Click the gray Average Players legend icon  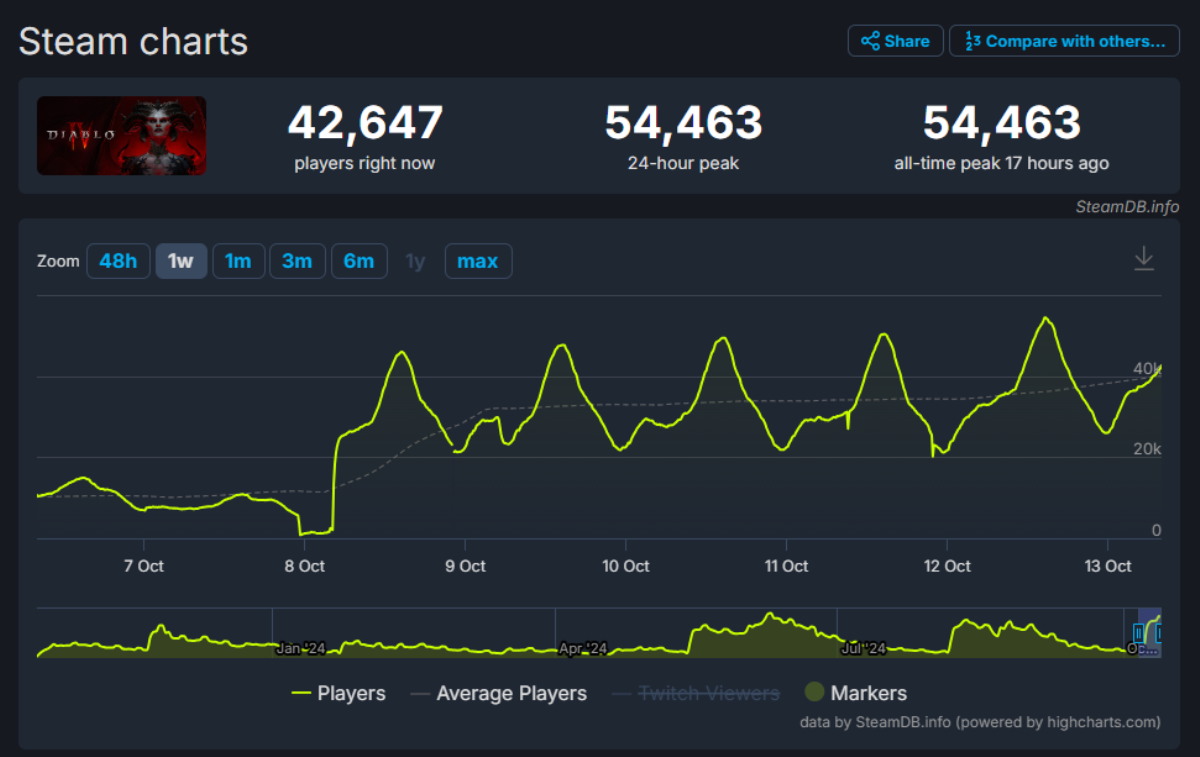[x=421, y=692]
